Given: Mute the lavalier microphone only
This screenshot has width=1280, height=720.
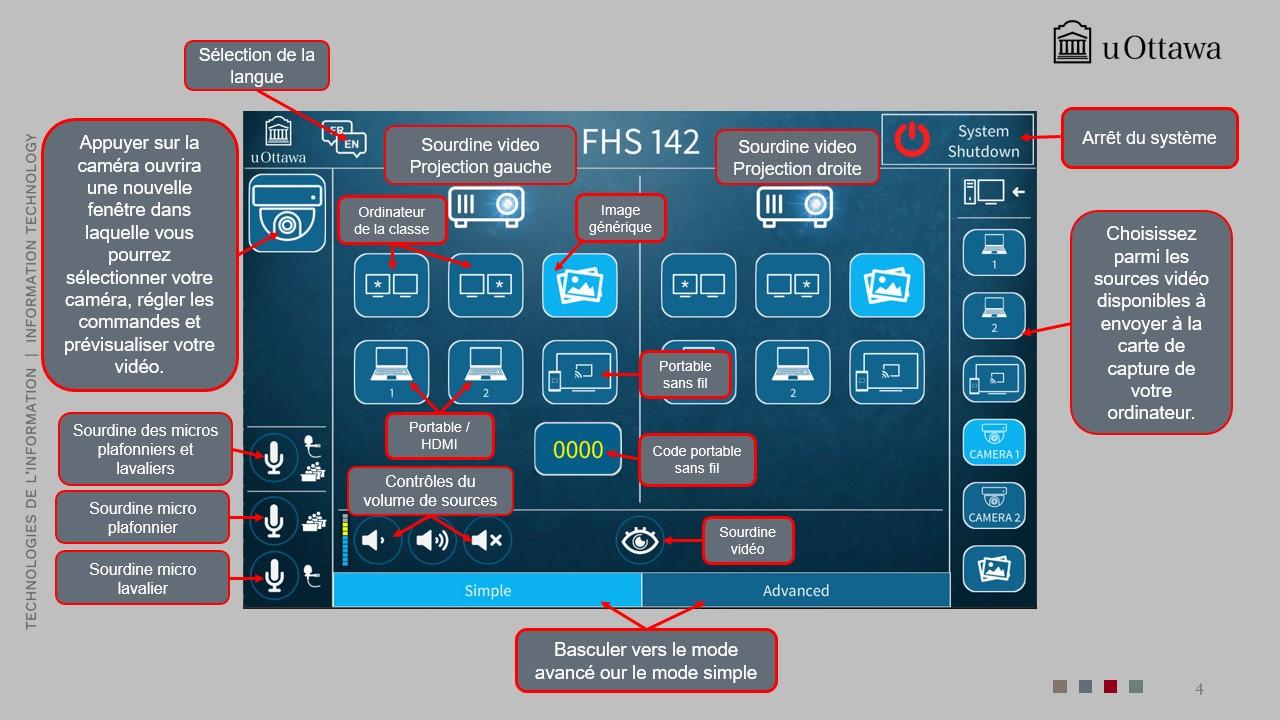Looking at the screenshot, I should [x=273, y=576].
